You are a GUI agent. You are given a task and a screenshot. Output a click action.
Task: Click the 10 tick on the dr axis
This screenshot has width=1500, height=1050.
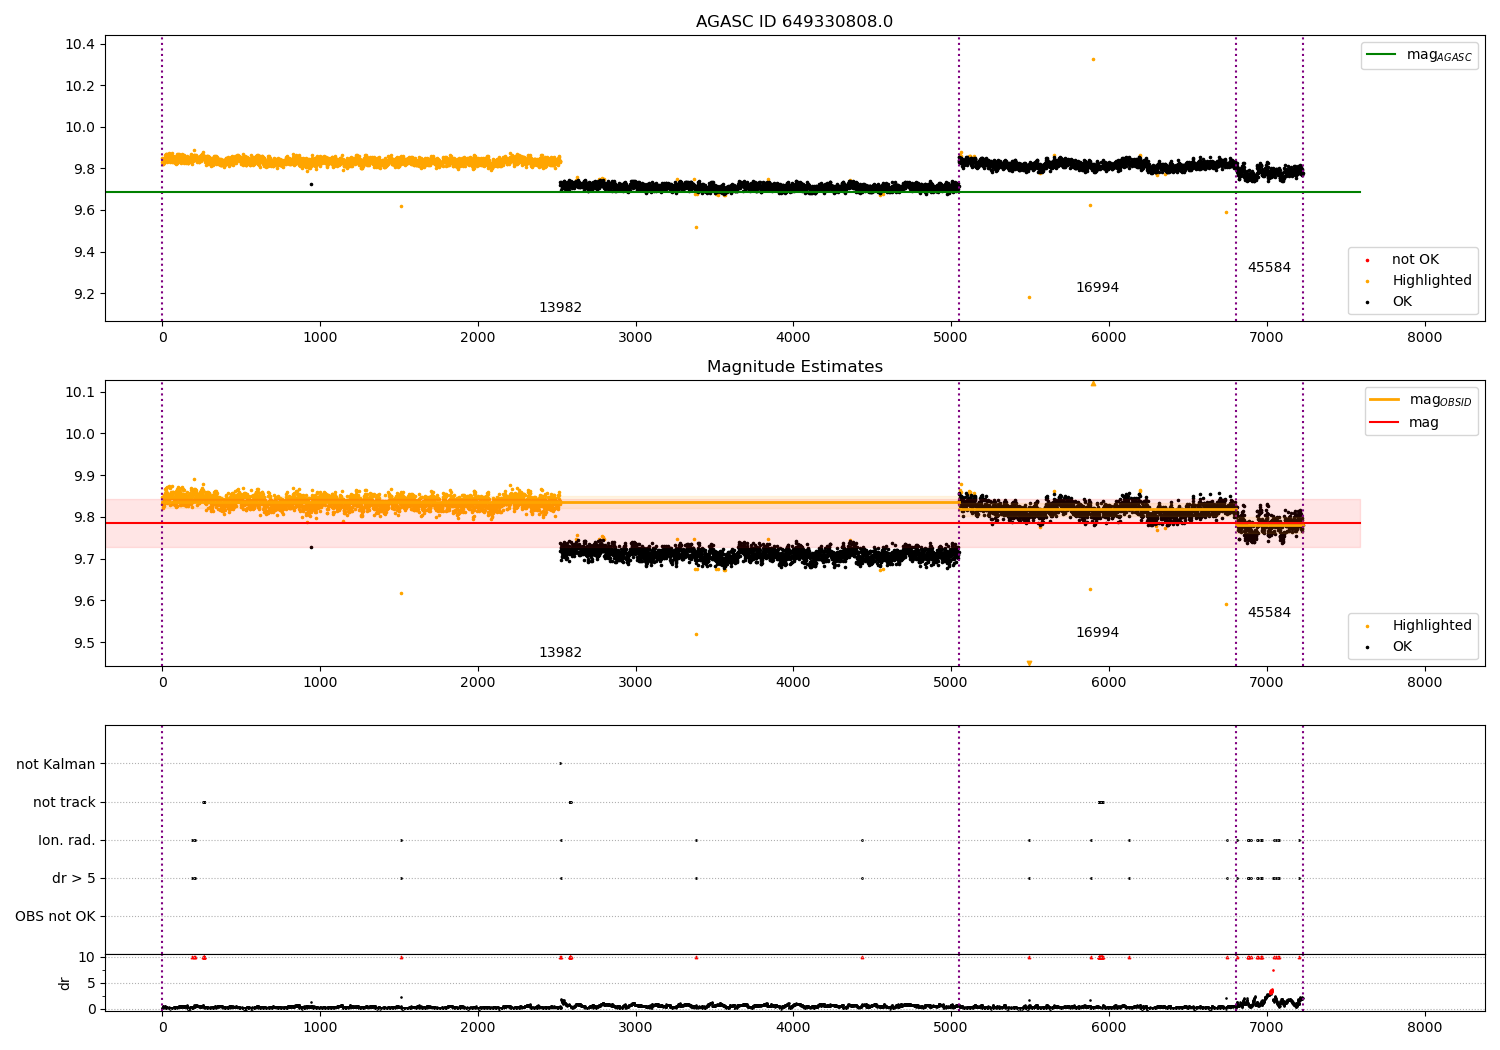(88, 957)
